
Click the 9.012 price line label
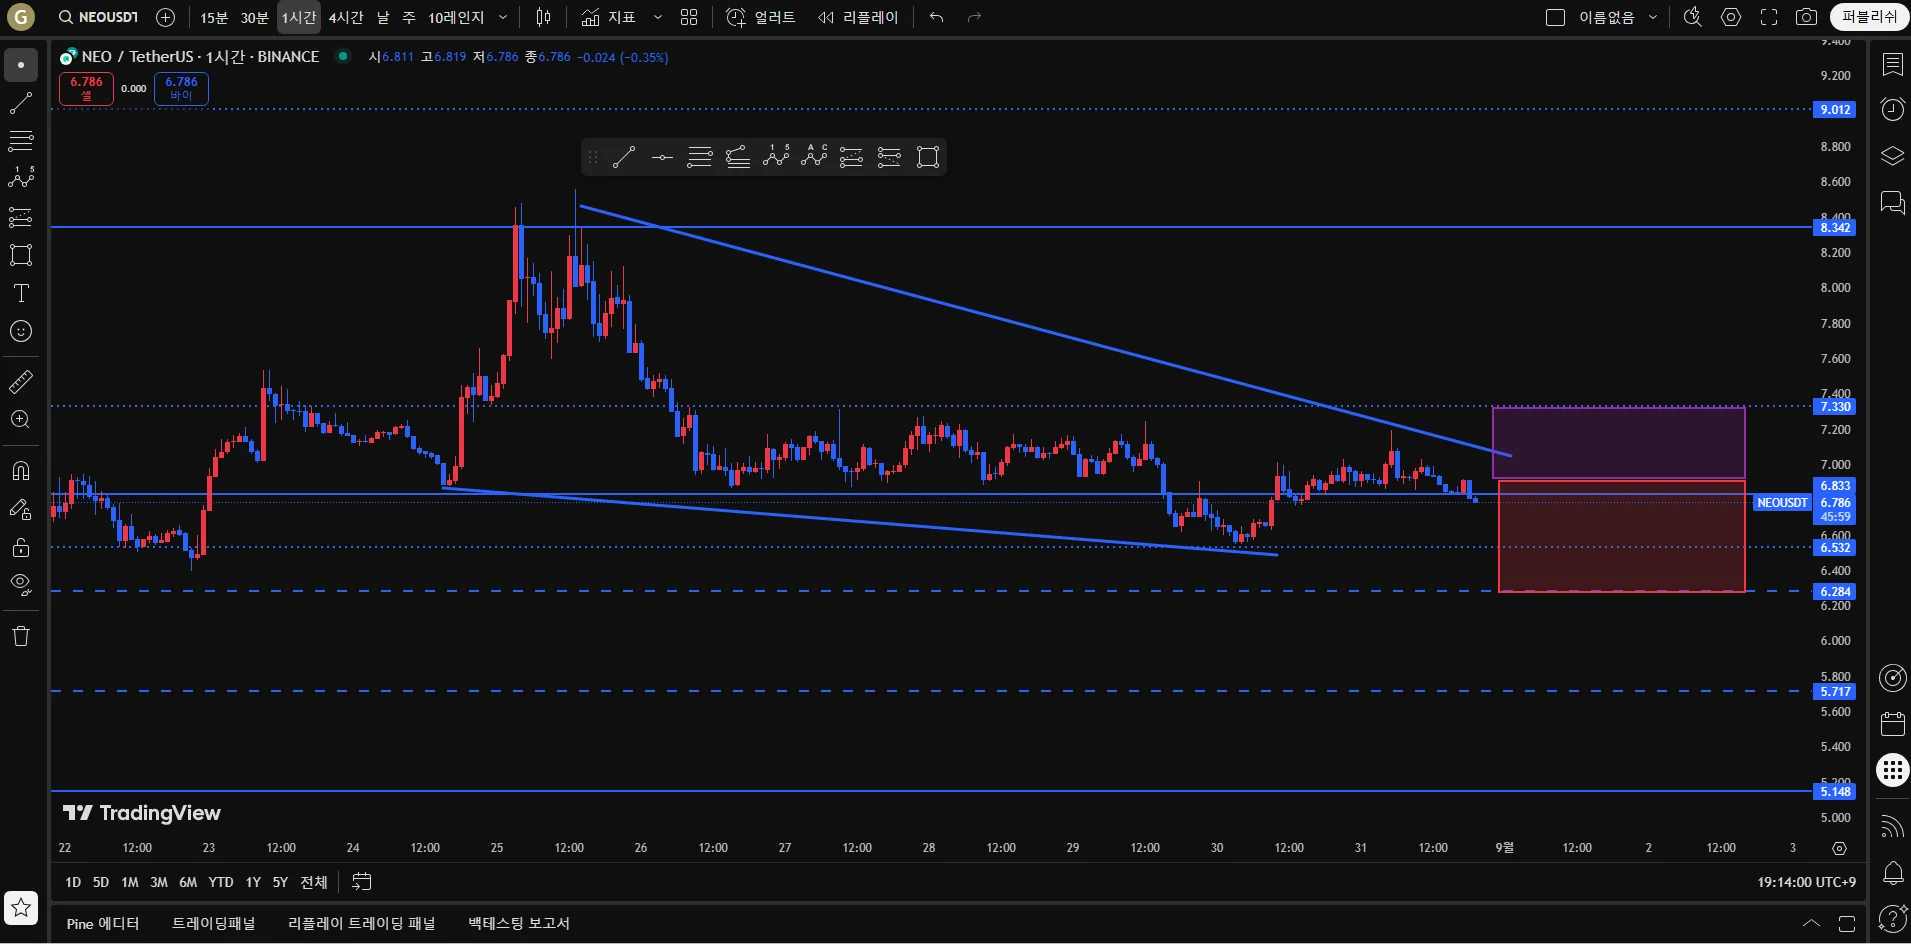coord(1835,110)
